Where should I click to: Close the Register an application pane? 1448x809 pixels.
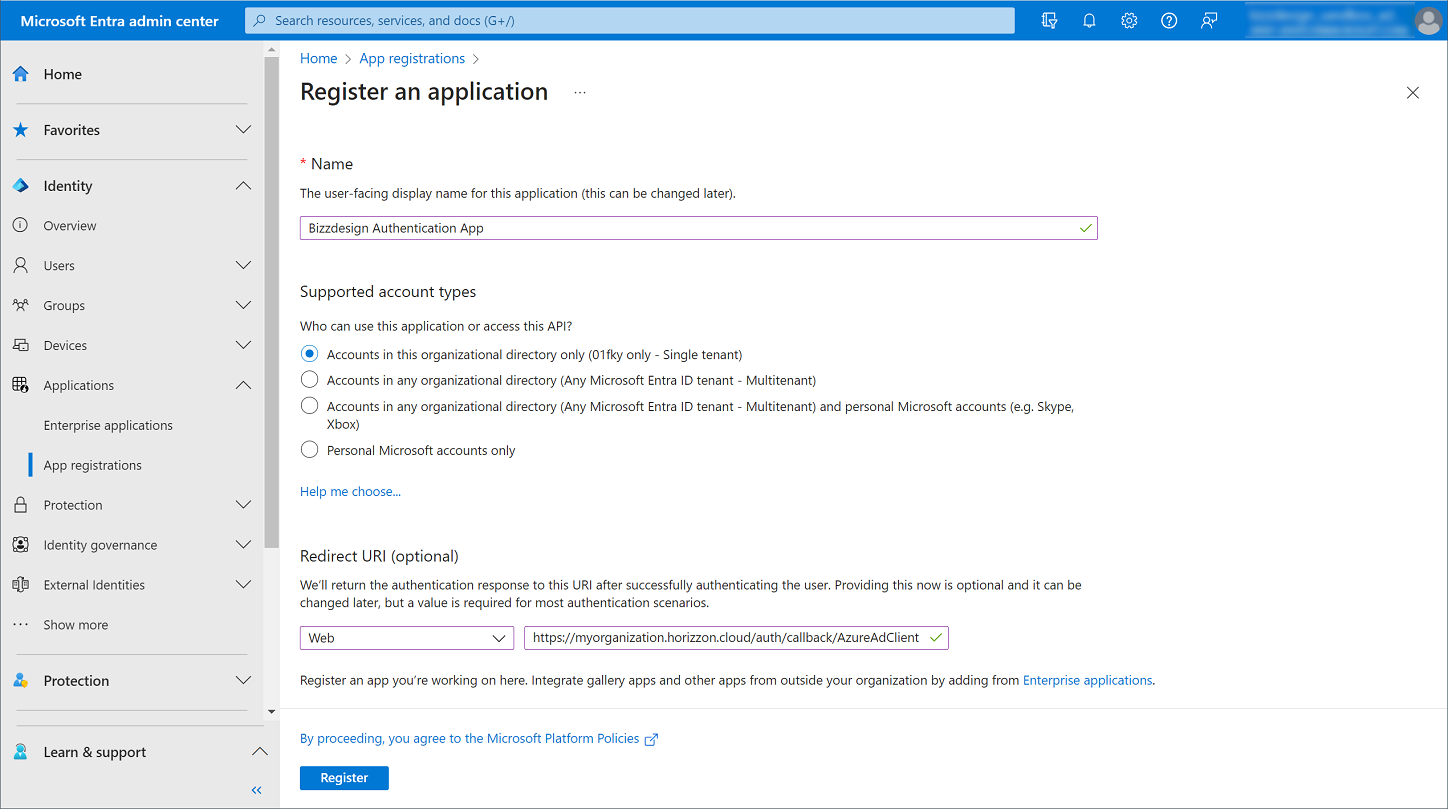1412,92
